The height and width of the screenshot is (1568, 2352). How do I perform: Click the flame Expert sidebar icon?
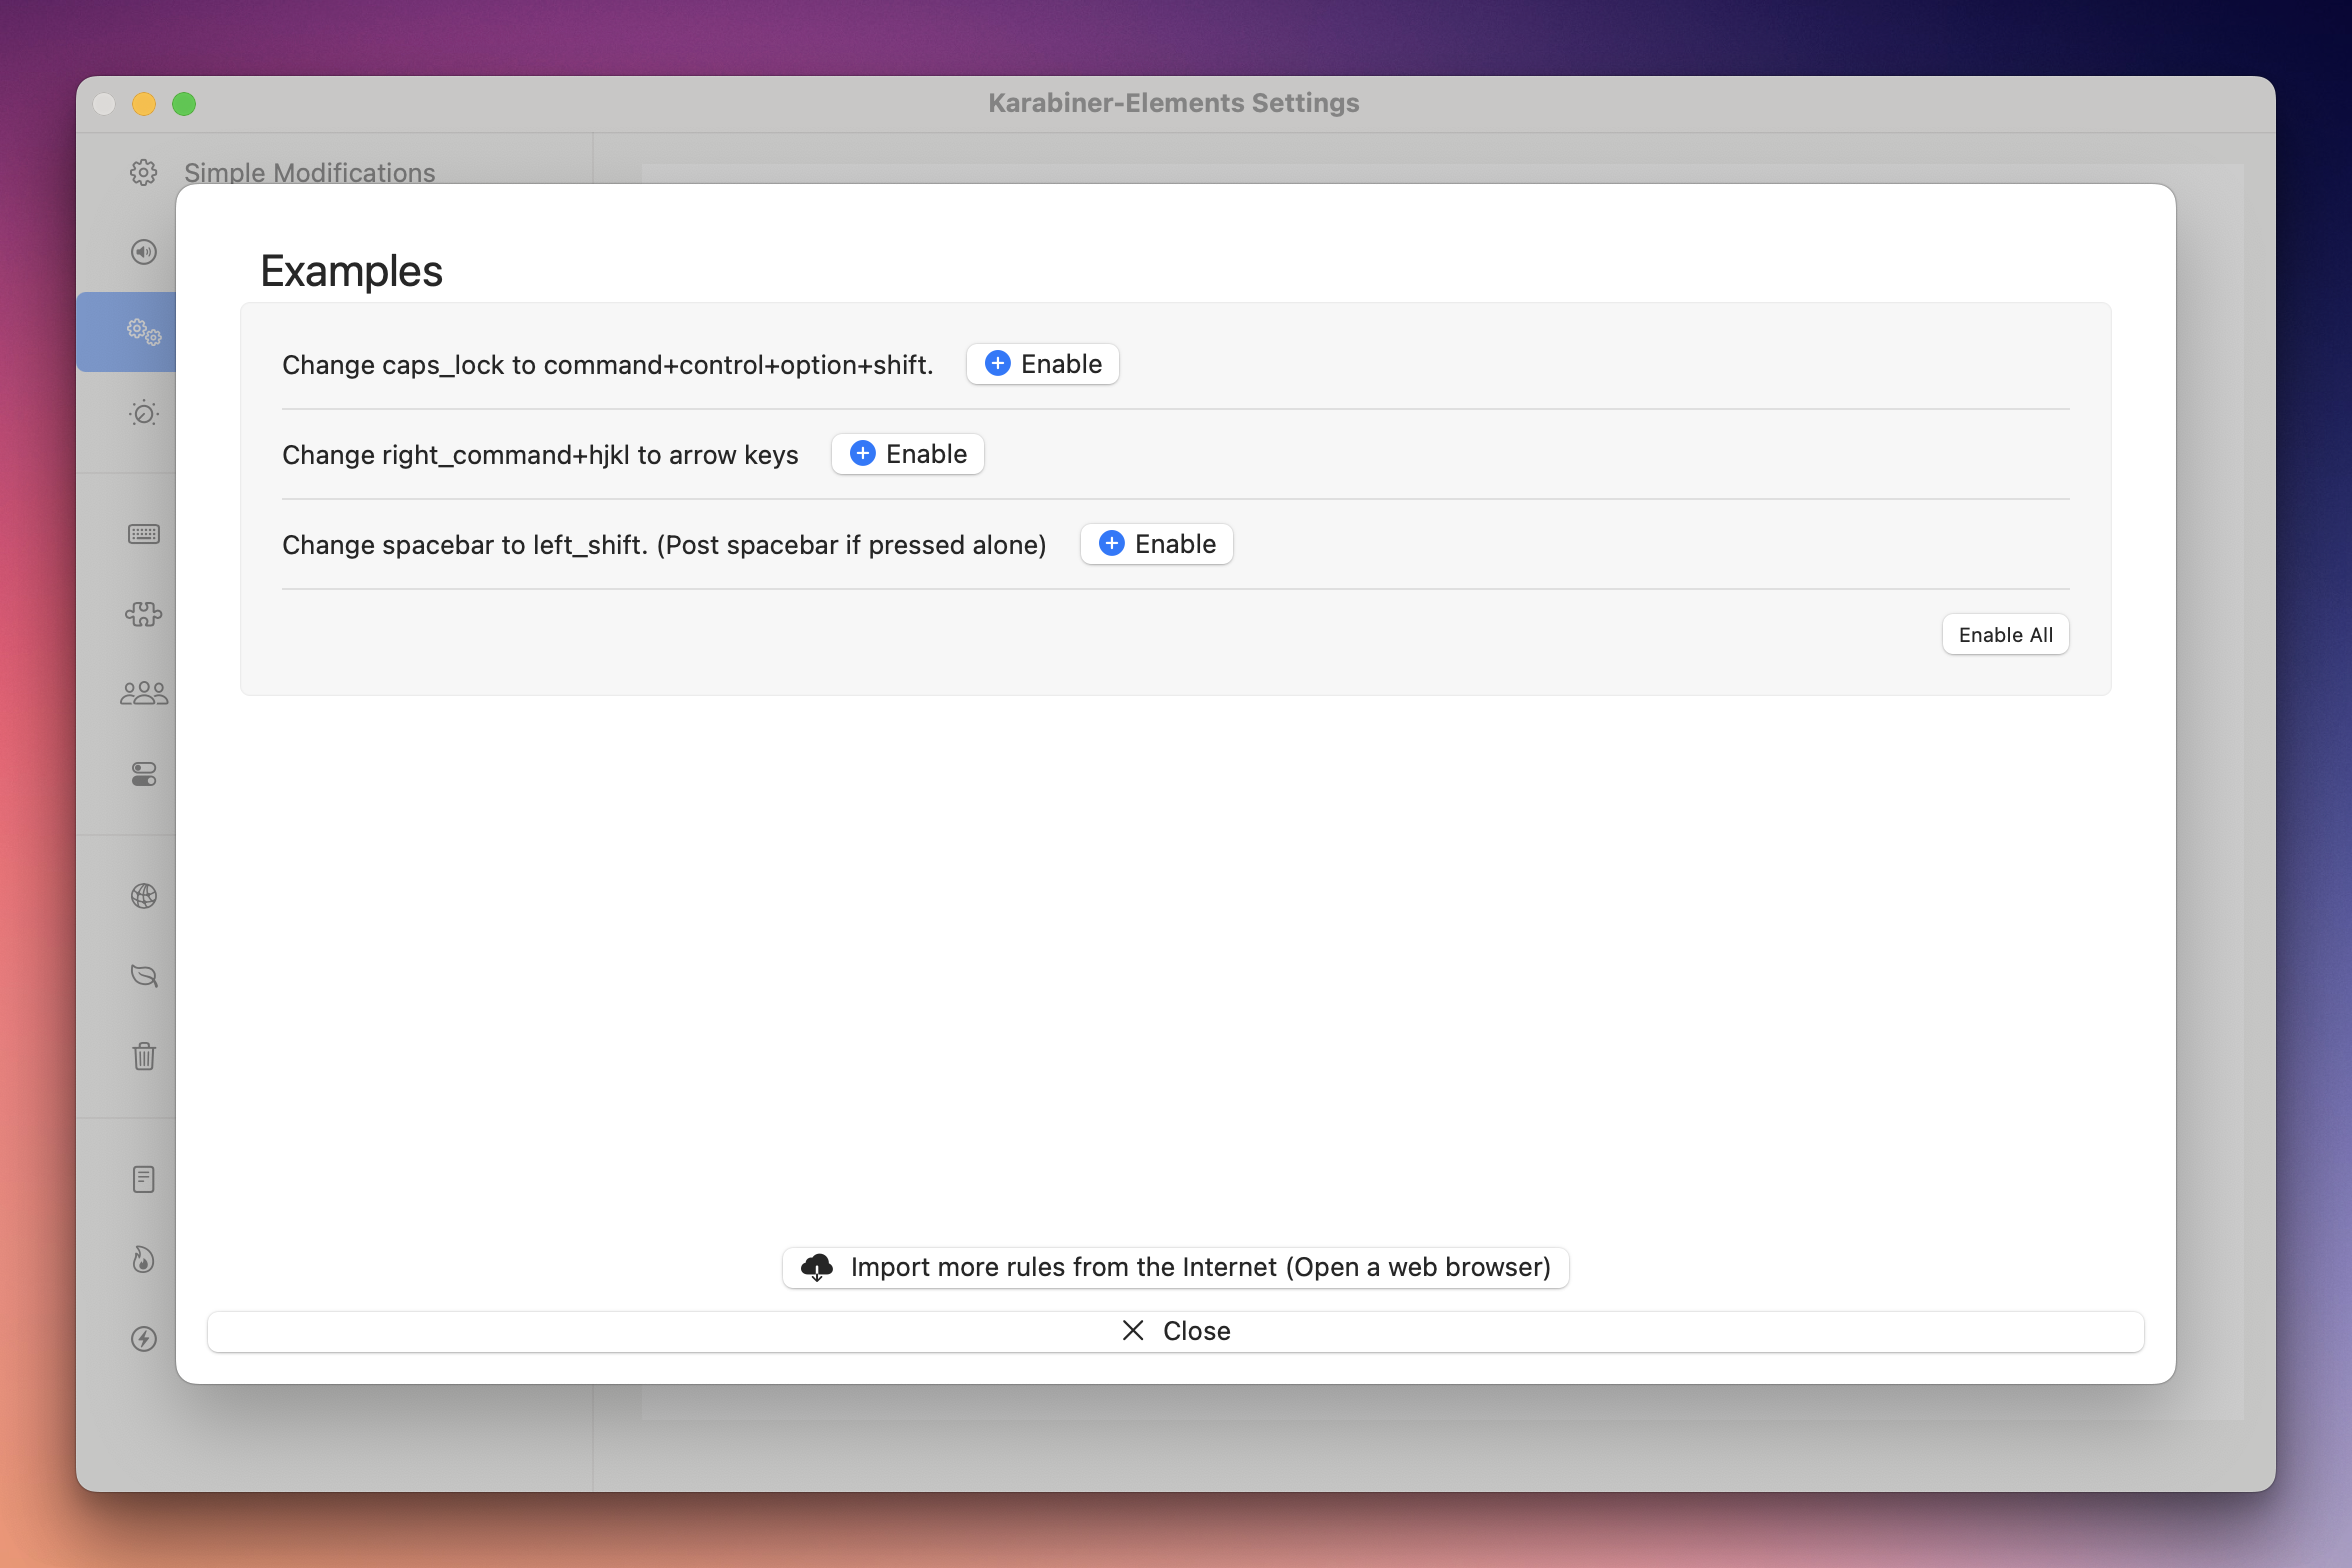pos(144,1259)
